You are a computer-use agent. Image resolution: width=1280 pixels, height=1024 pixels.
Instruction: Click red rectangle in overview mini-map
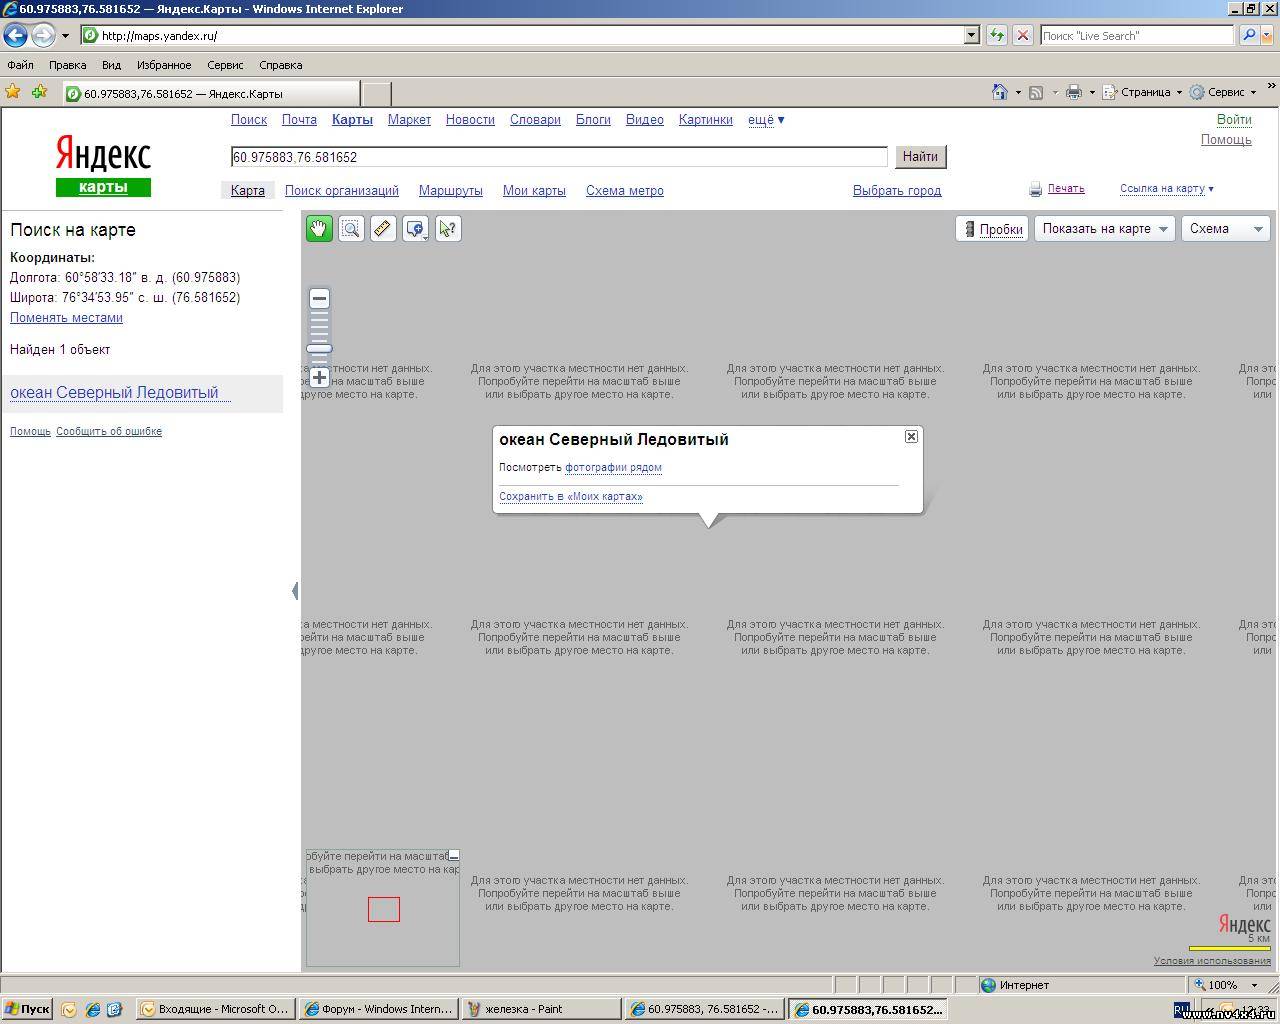[384, 909]
